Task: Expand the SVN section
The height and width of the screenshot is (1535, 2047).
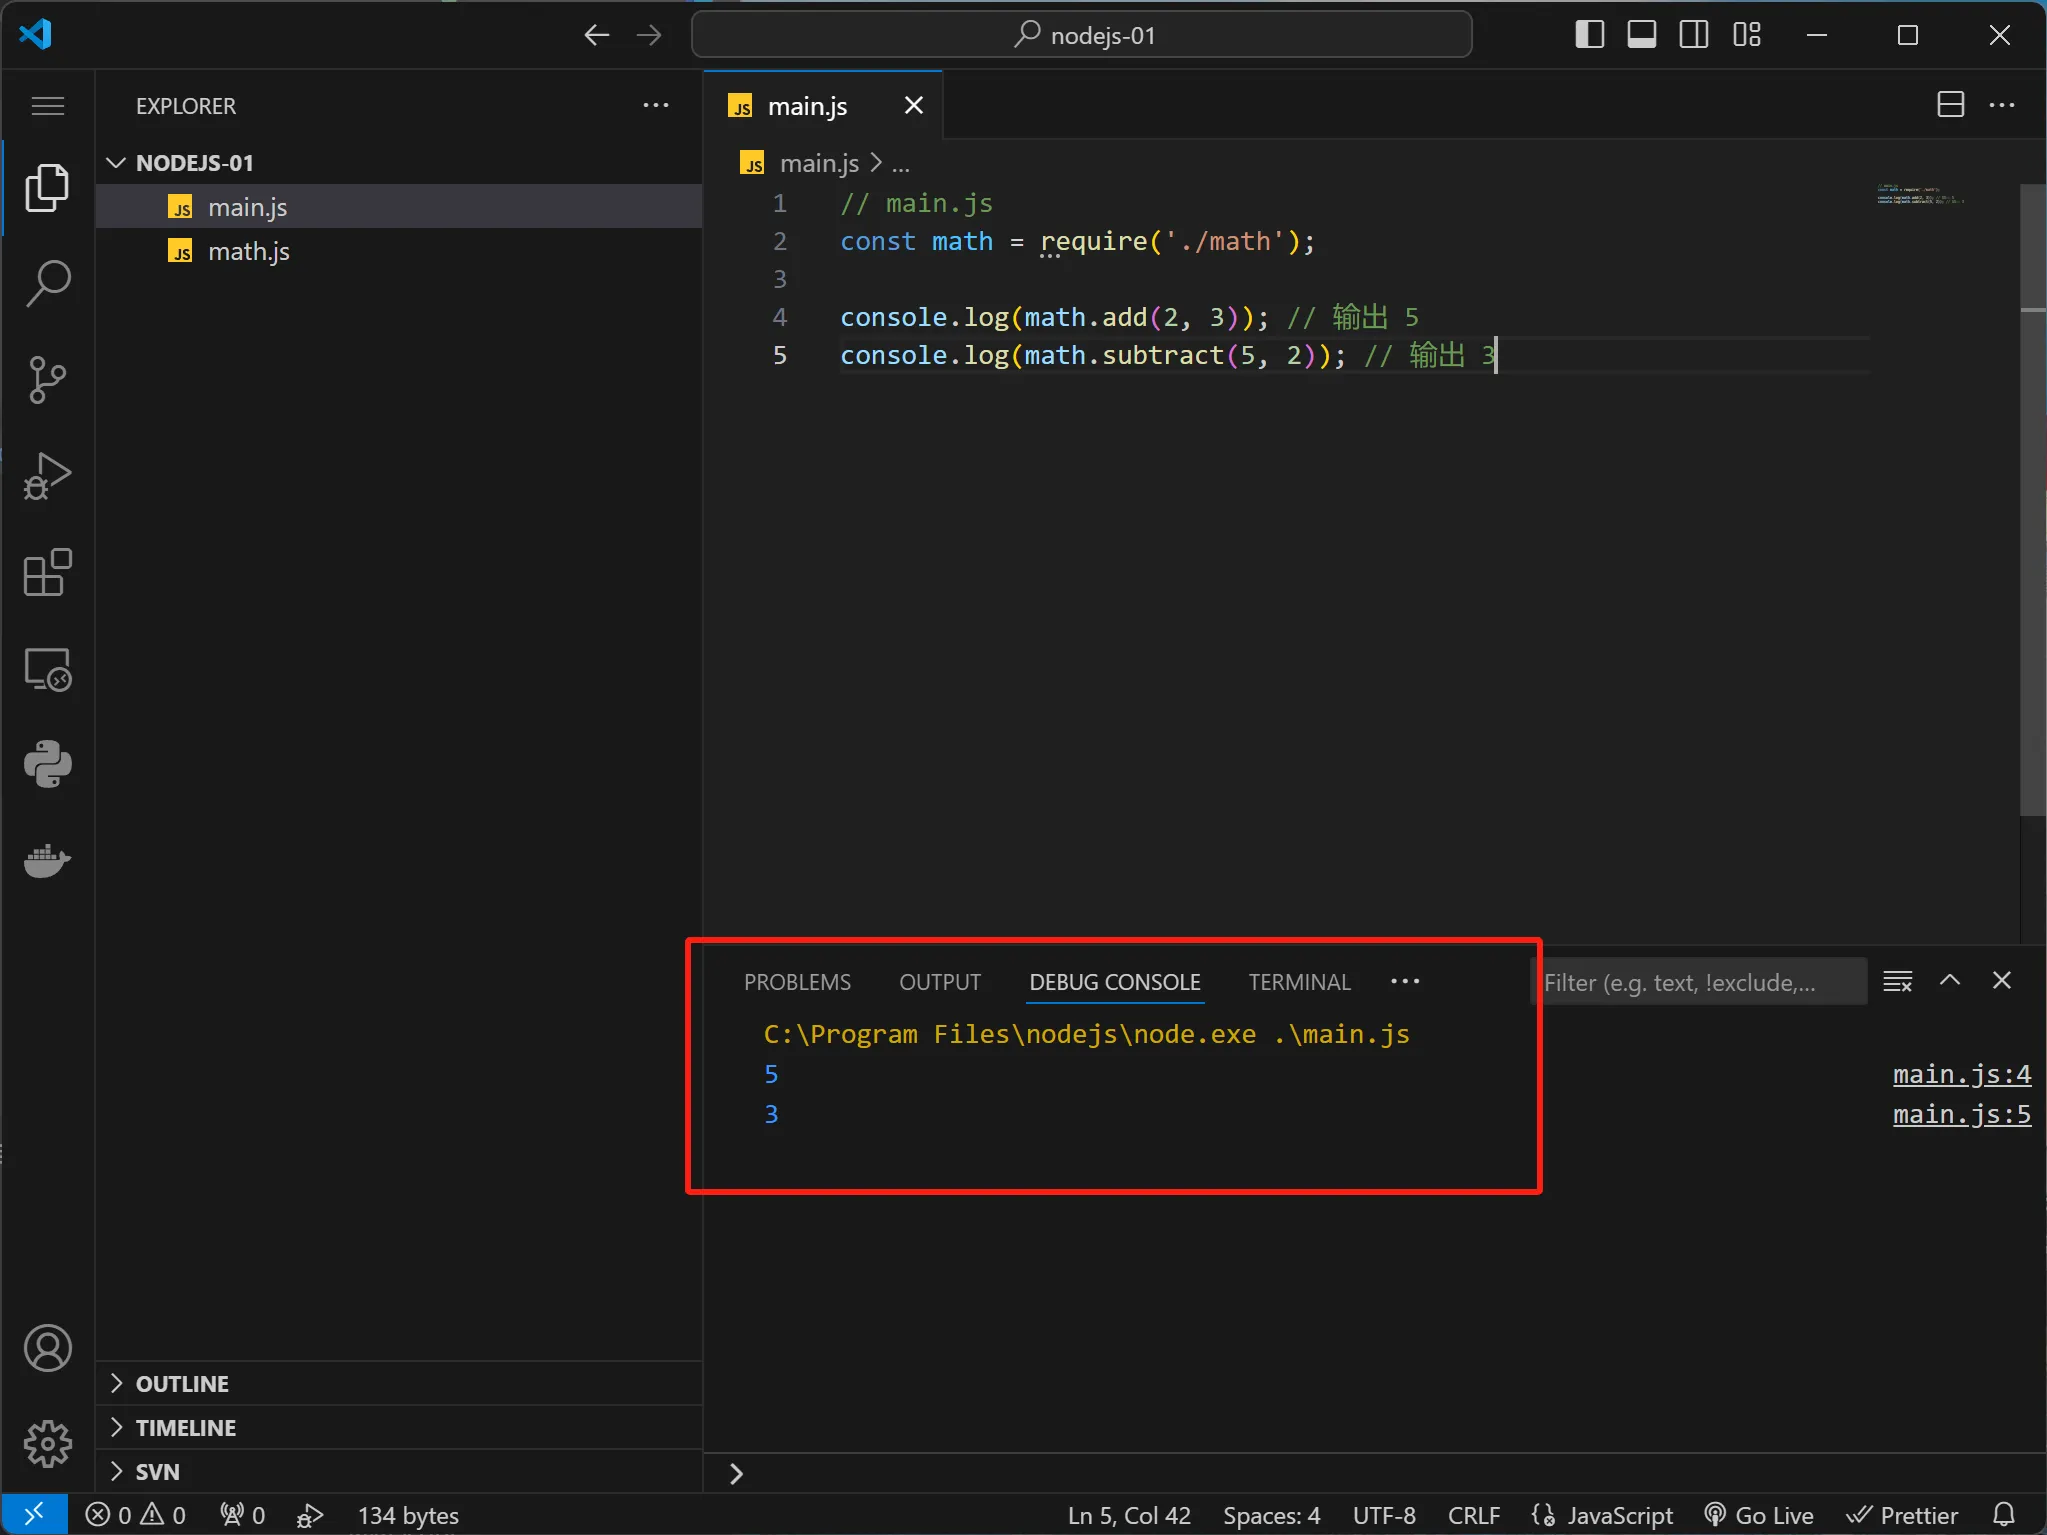Action: tap(400, 1471)
